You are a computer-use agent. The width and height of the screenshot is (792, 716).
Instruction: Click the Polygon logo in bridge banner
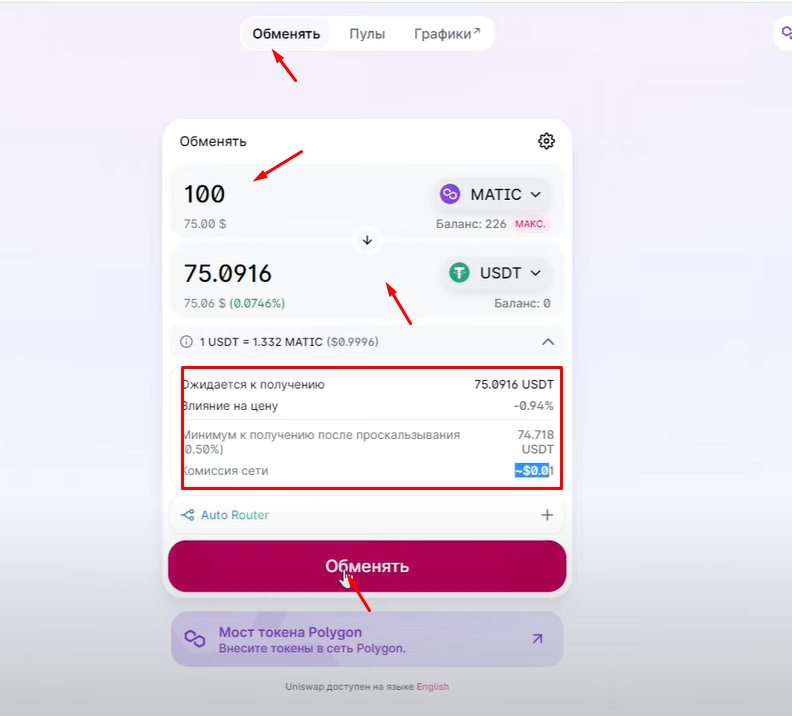click(195, 639)
